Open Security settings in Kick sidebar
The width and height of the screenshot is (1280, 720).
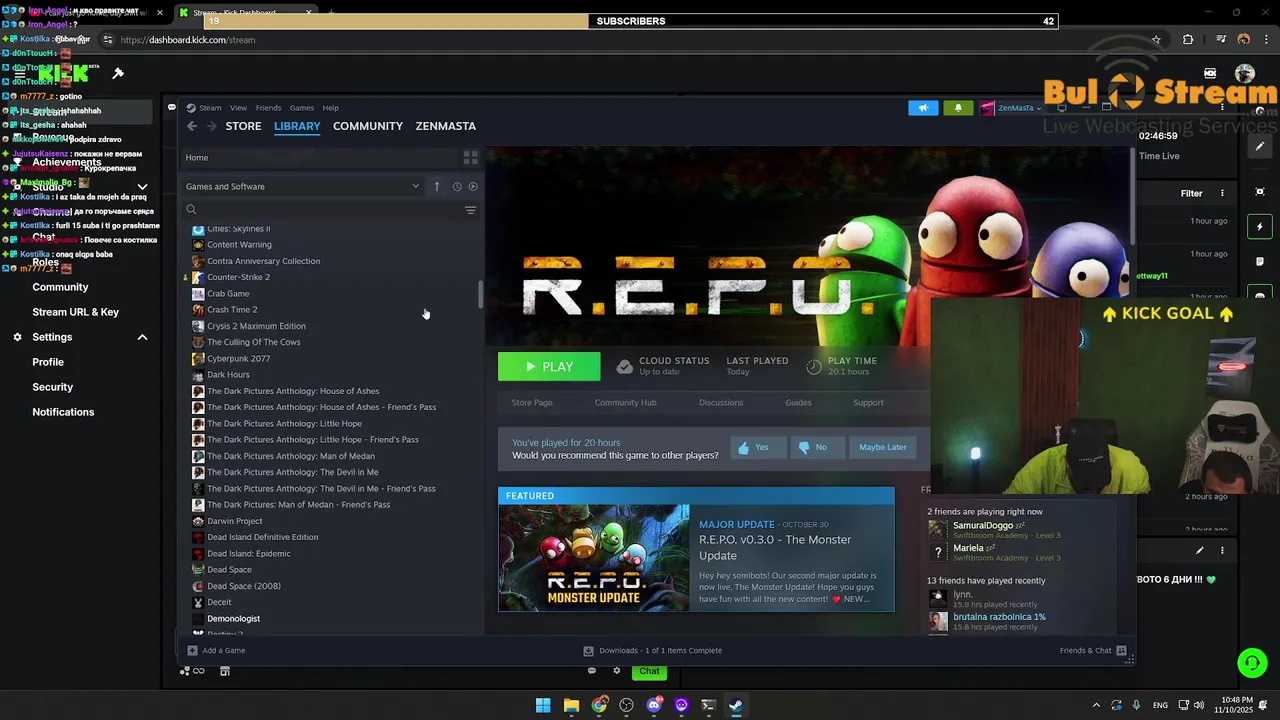(52, 387)
